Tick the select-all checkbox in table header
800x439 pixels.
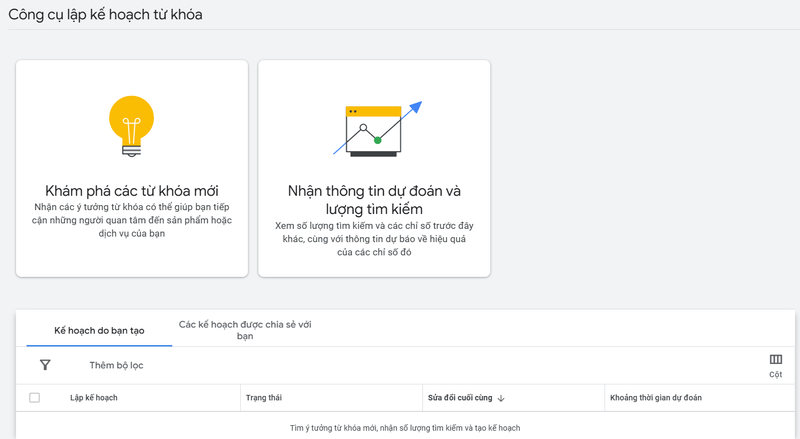point(35,398)
